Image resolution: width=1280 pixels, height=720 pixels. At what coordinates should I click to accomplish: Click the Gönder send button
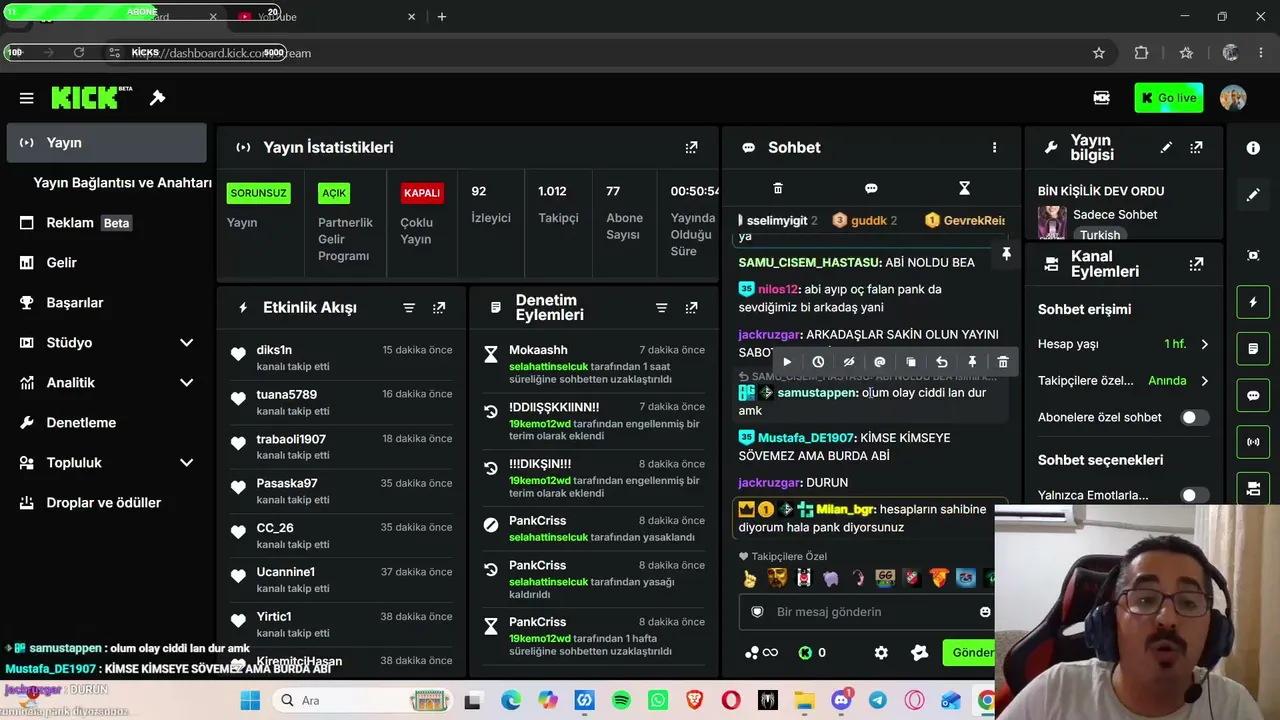[971, 653]
